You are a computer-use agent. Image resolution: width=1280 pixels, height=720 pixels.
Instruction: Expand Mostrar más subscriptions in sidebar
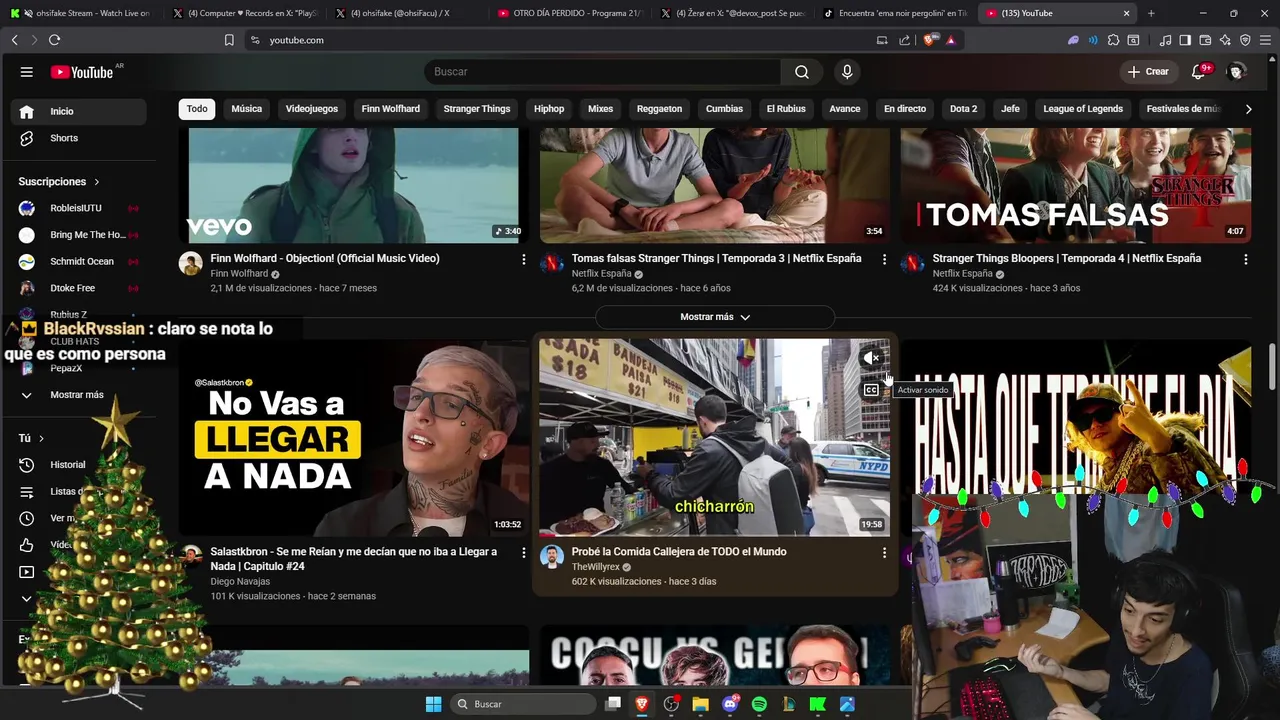[78, 395]
